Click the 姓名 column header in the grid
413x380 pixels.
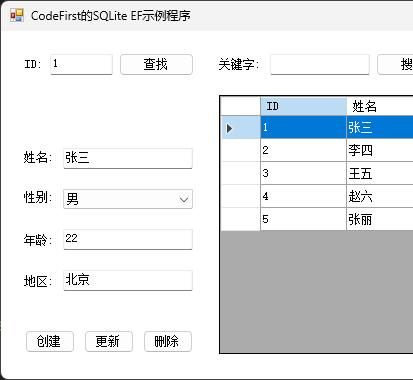[x=380, y=106]
